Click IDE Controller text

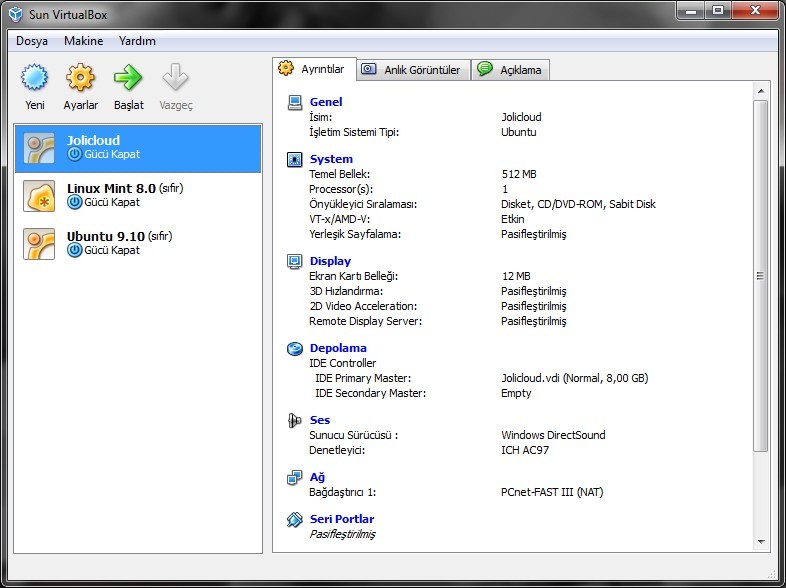click(342, 363)
